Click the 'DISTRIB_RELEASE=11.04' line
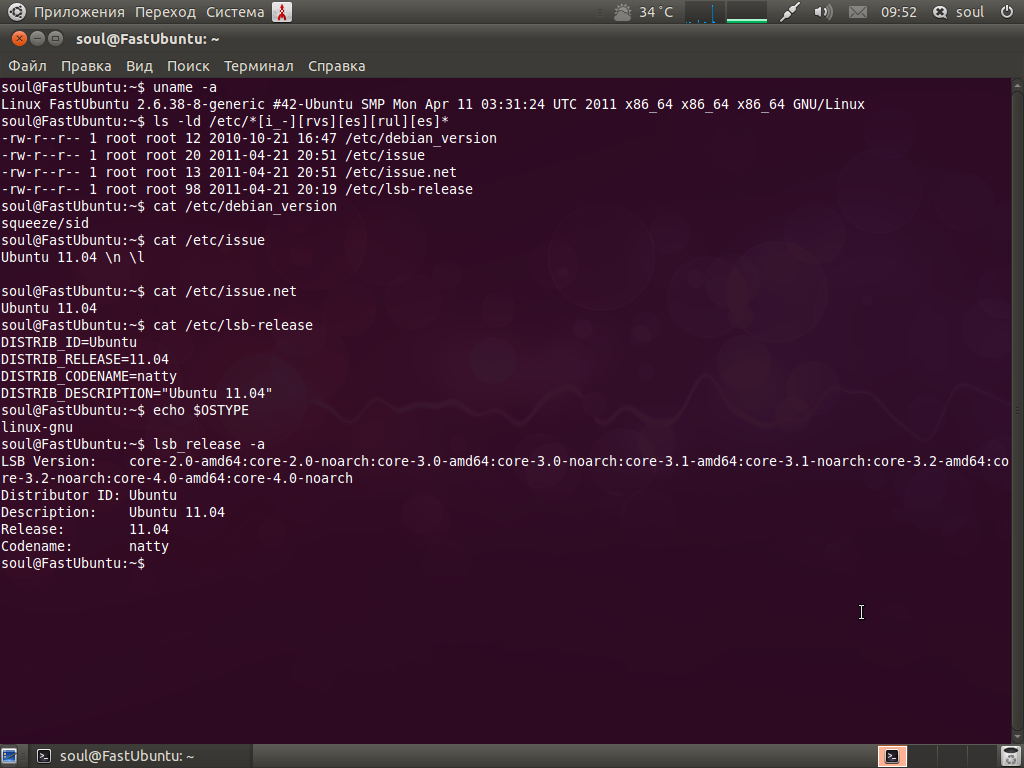1024x768 pixels. 85,359
